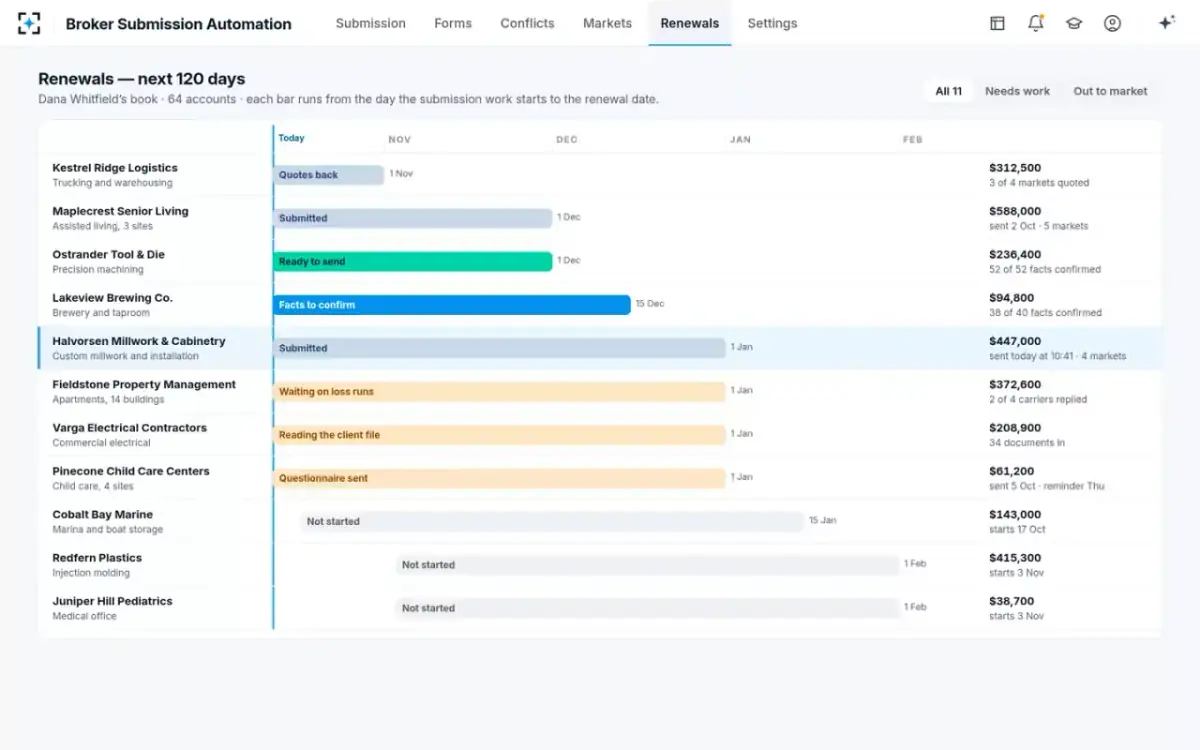Show All 11 renewals filter

pyautogui.click(x=948, y=91)
